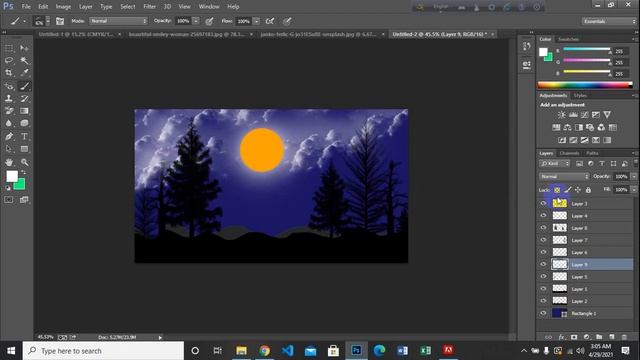Add a Brightness/Contrast adjustment
The height and width of the screenshot is (360, 640).
pos(562,115)
